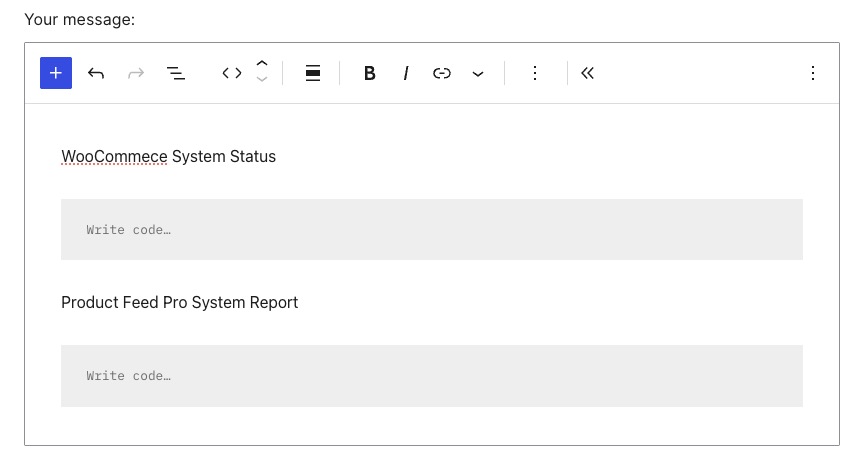Click the second Write code field
Image resolution: width=866 pixels, height=471 pixels.
tap(432, 376)
